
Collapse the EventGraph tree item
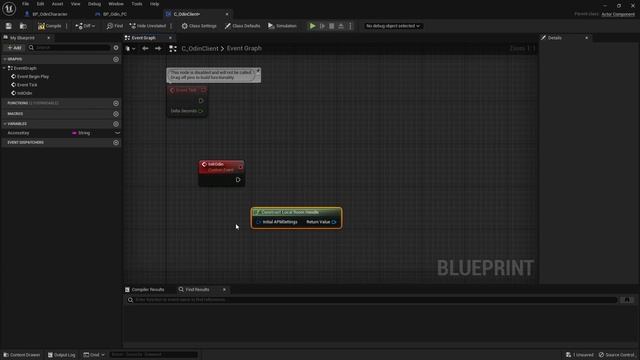tap(4, 68)
